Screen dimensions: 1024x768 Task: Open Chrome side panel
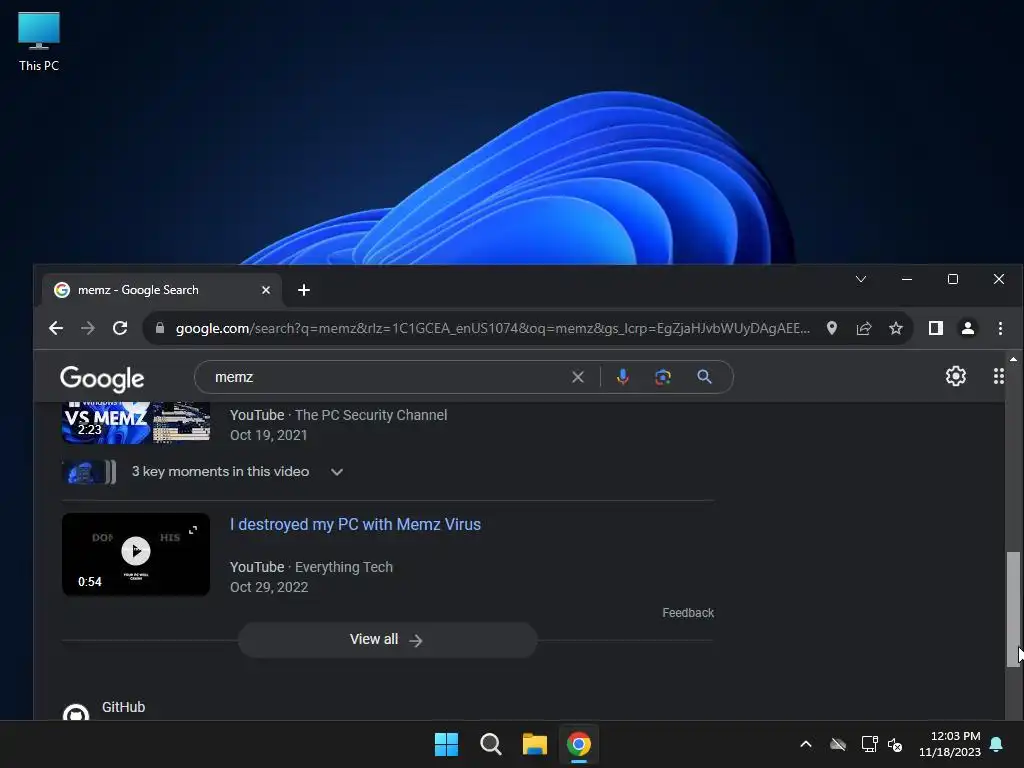tap(936, 328)
